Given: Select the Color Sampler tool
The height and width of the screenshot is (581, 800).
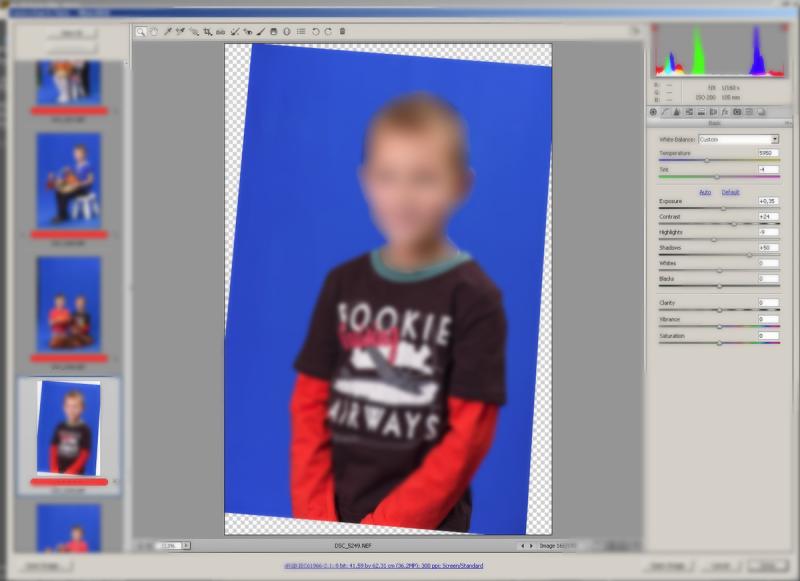Looking at the screenshot, I should [x=180, y=32].
